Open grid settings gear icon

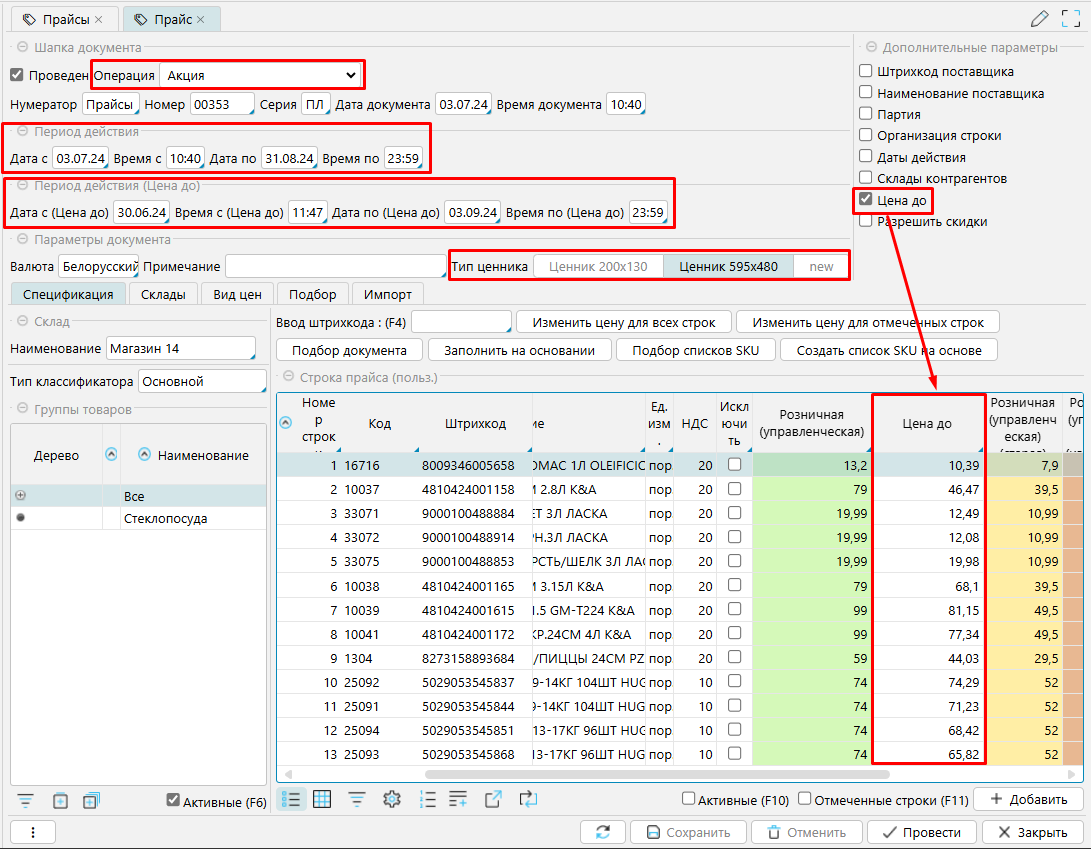(x=392, y=799)
